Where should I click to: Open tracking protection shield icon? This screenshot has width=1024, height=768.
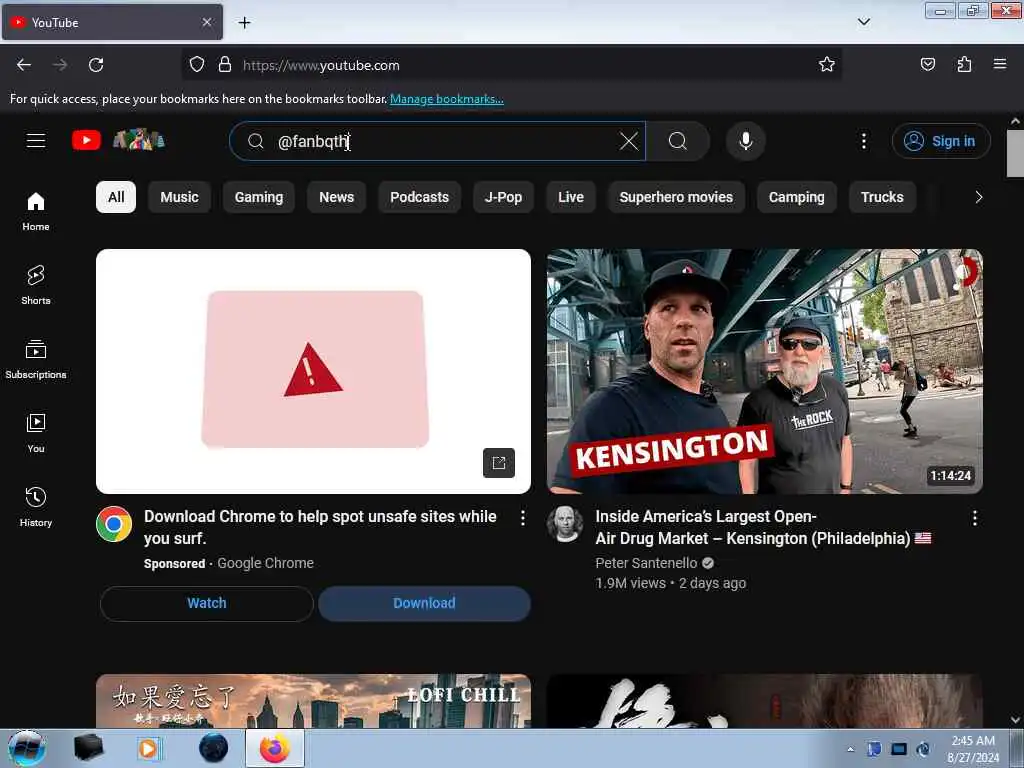pyautogui.click(x=197, y=65)
